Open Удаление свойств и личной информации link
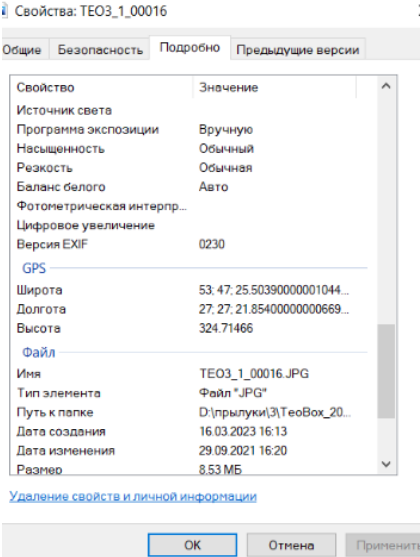Viewport: 420px width, 557px height. [x=133, y=496]
